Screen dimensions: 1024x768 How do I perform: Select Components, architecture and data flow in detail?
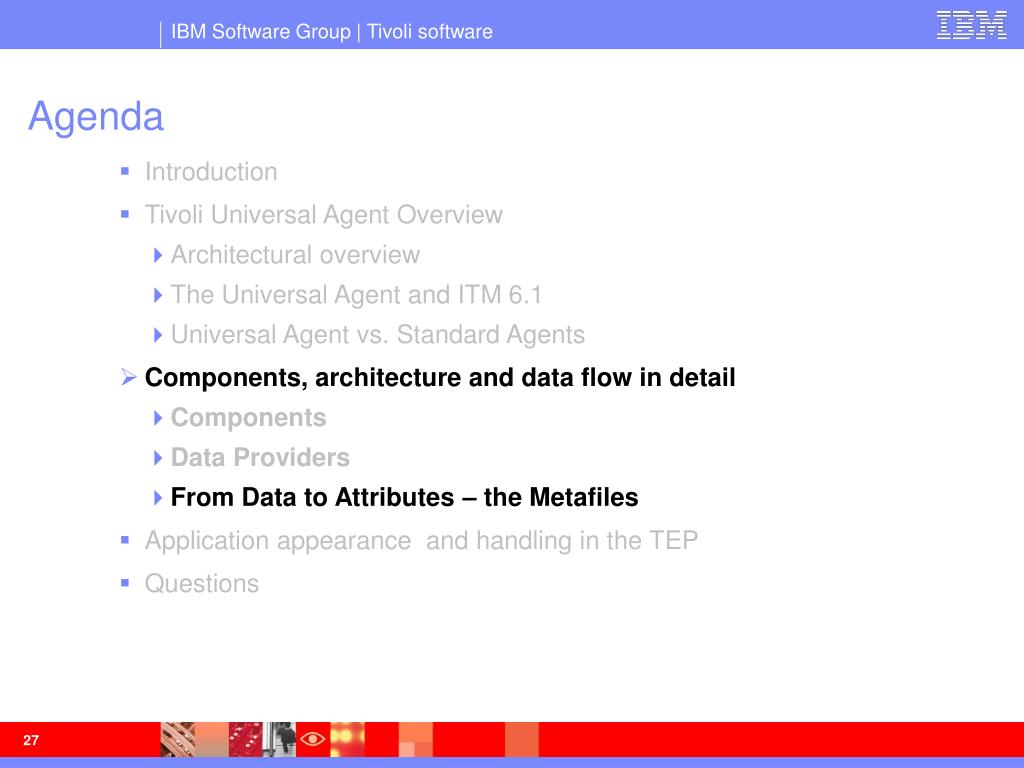440,377
